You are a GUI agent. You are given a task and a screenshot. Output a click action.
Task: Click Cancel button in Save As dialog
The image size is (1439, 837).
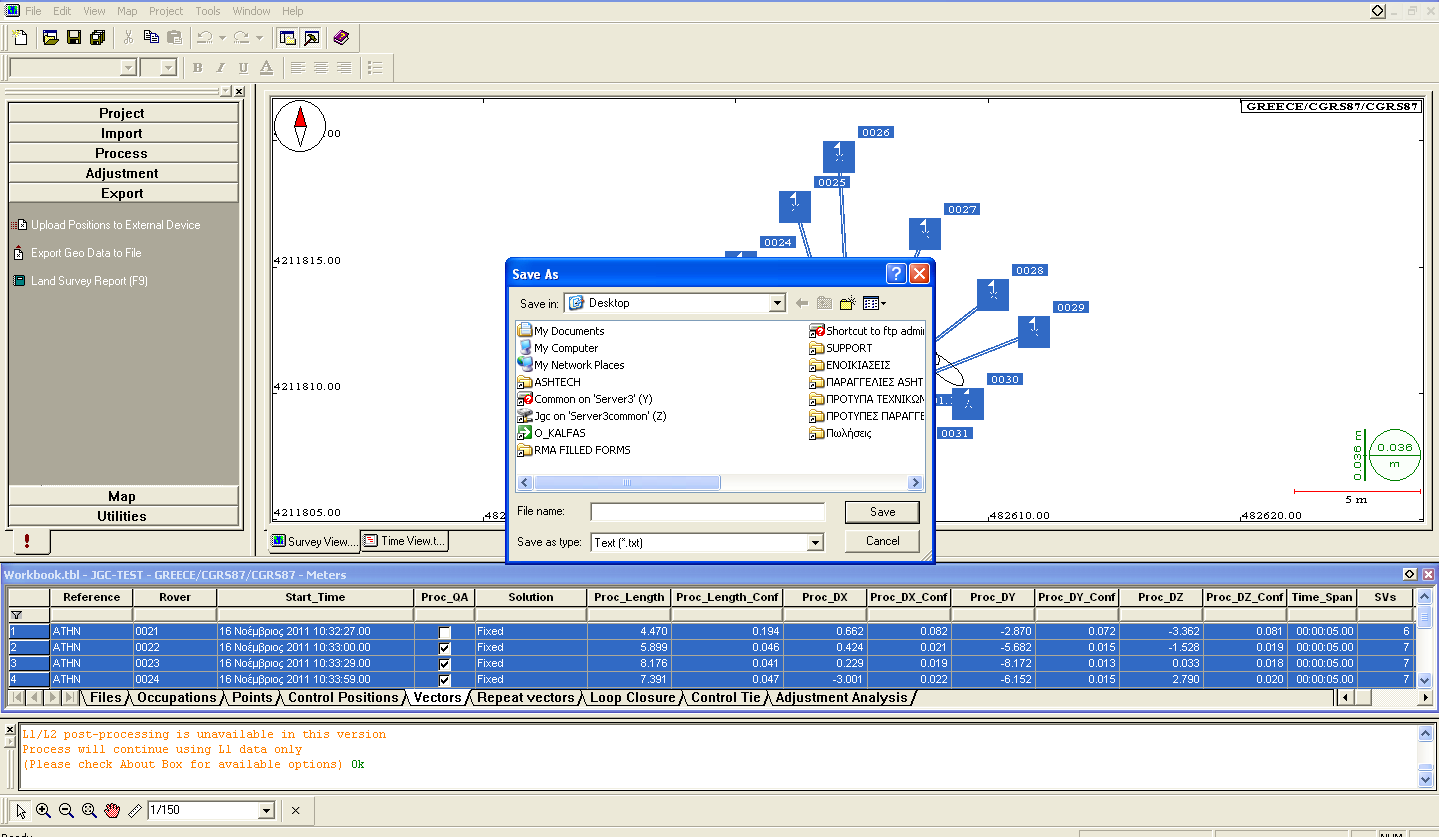(882, 541)
